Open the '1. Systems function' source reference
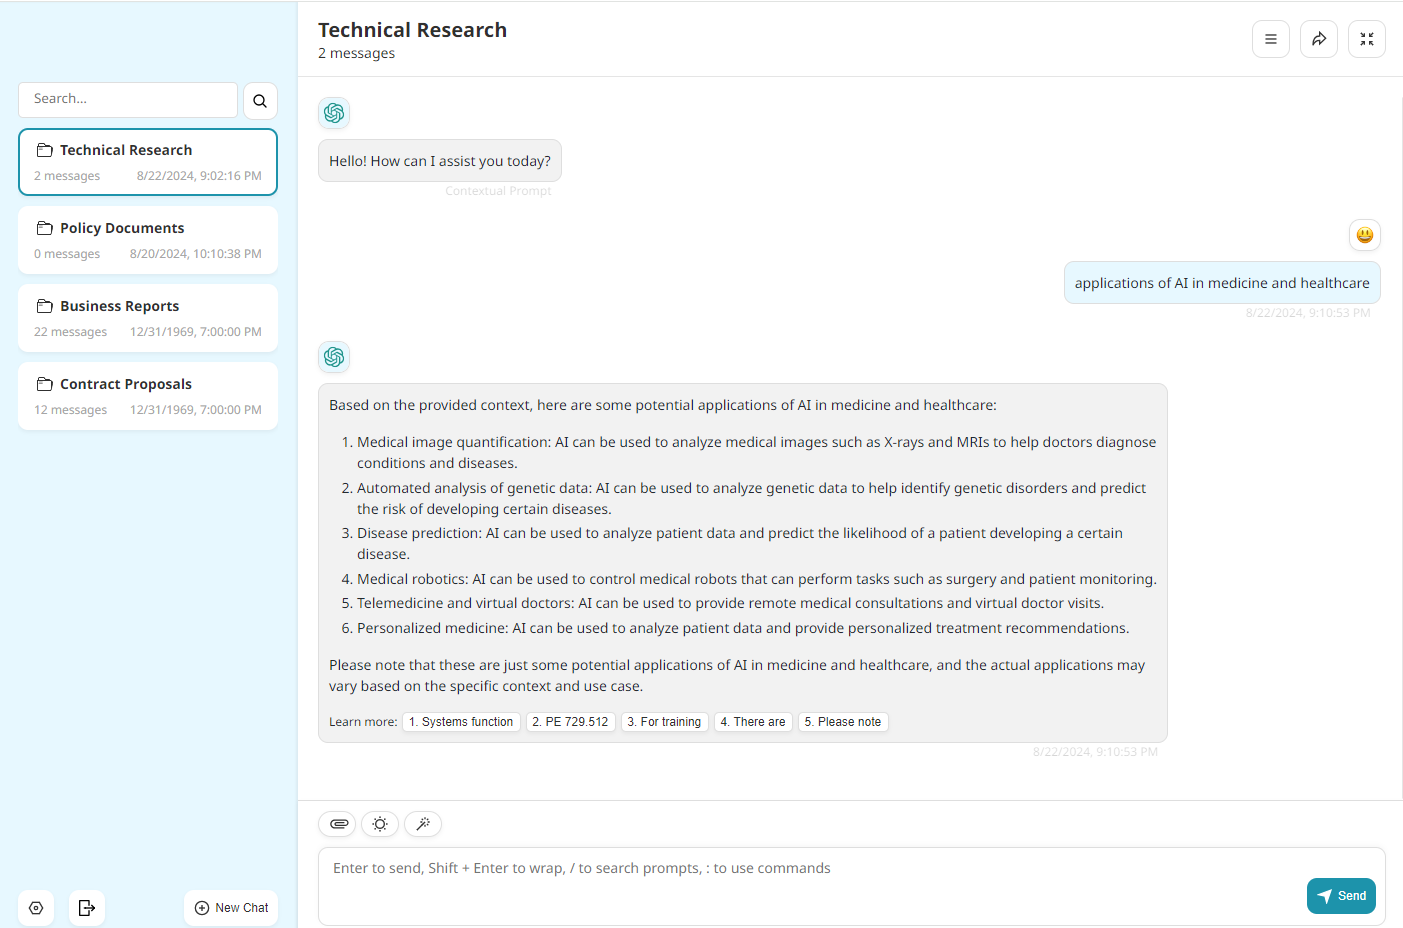The height and width of the screenshot is (928, 1403). pos(461,722)
